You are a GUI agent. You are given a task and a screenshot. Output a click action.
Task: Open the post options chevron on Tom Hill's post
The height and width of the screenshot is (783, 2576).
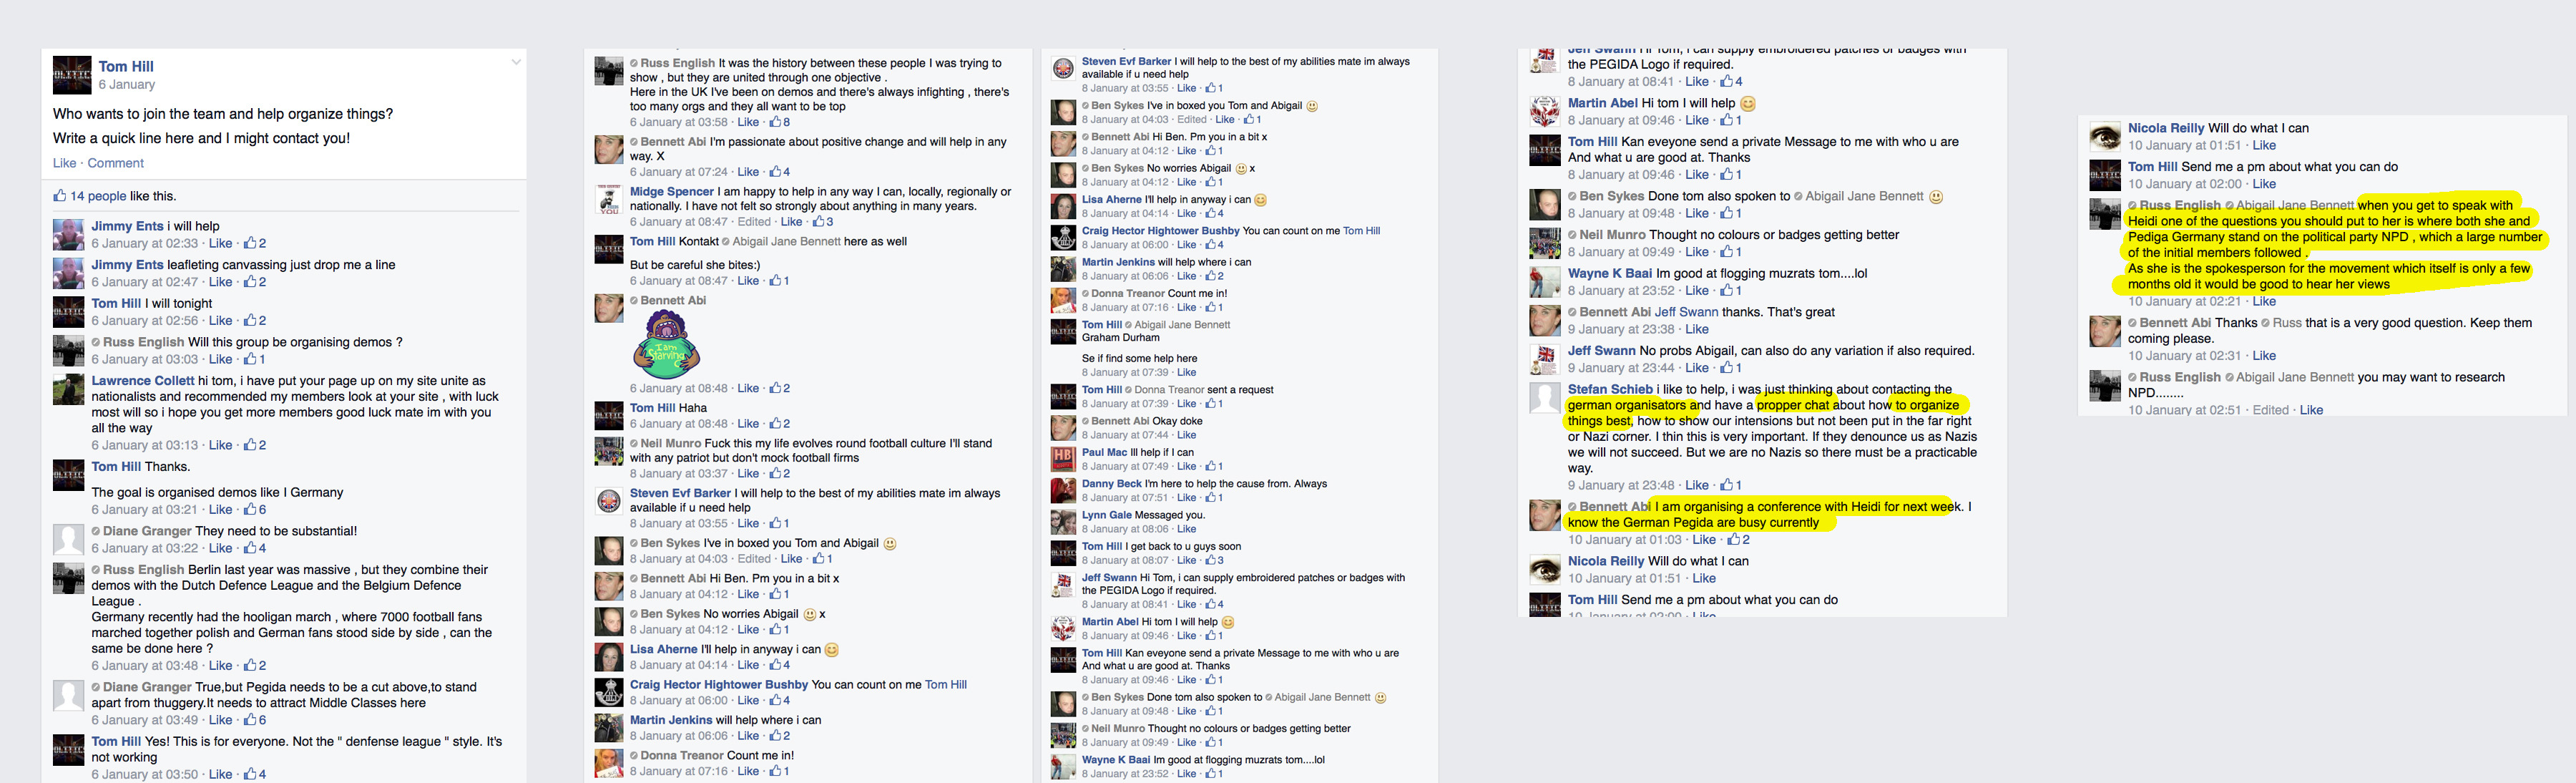pyautogui.click(x=516, y=62)
